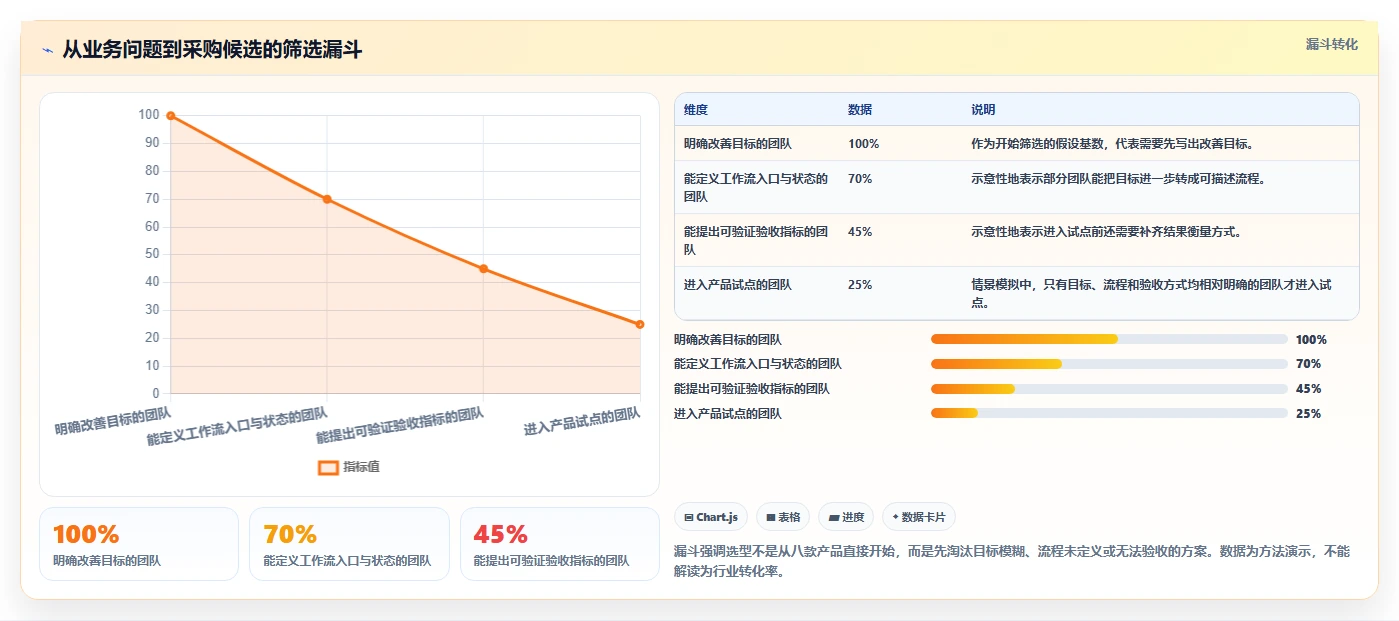Select the 维度 column header
1399x621 pixels.
coord(696,110)
